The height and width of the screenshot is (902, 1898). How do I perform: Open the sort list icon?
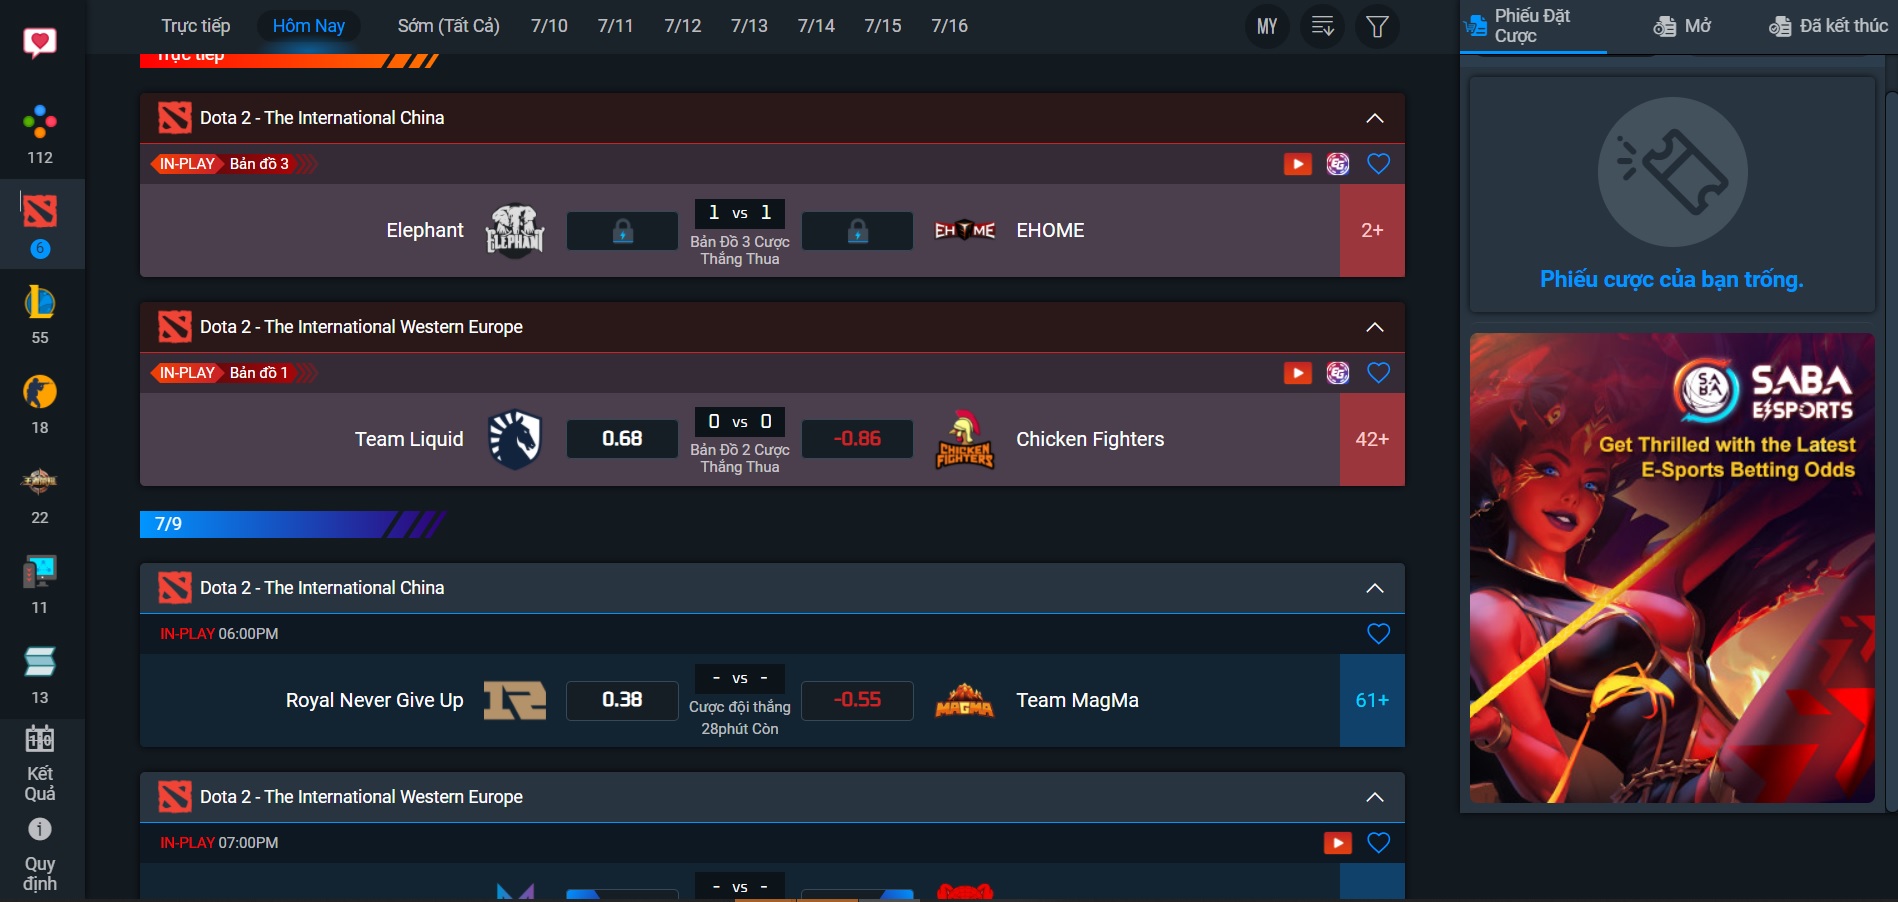pyautogui.click(x=1322, y=26)
